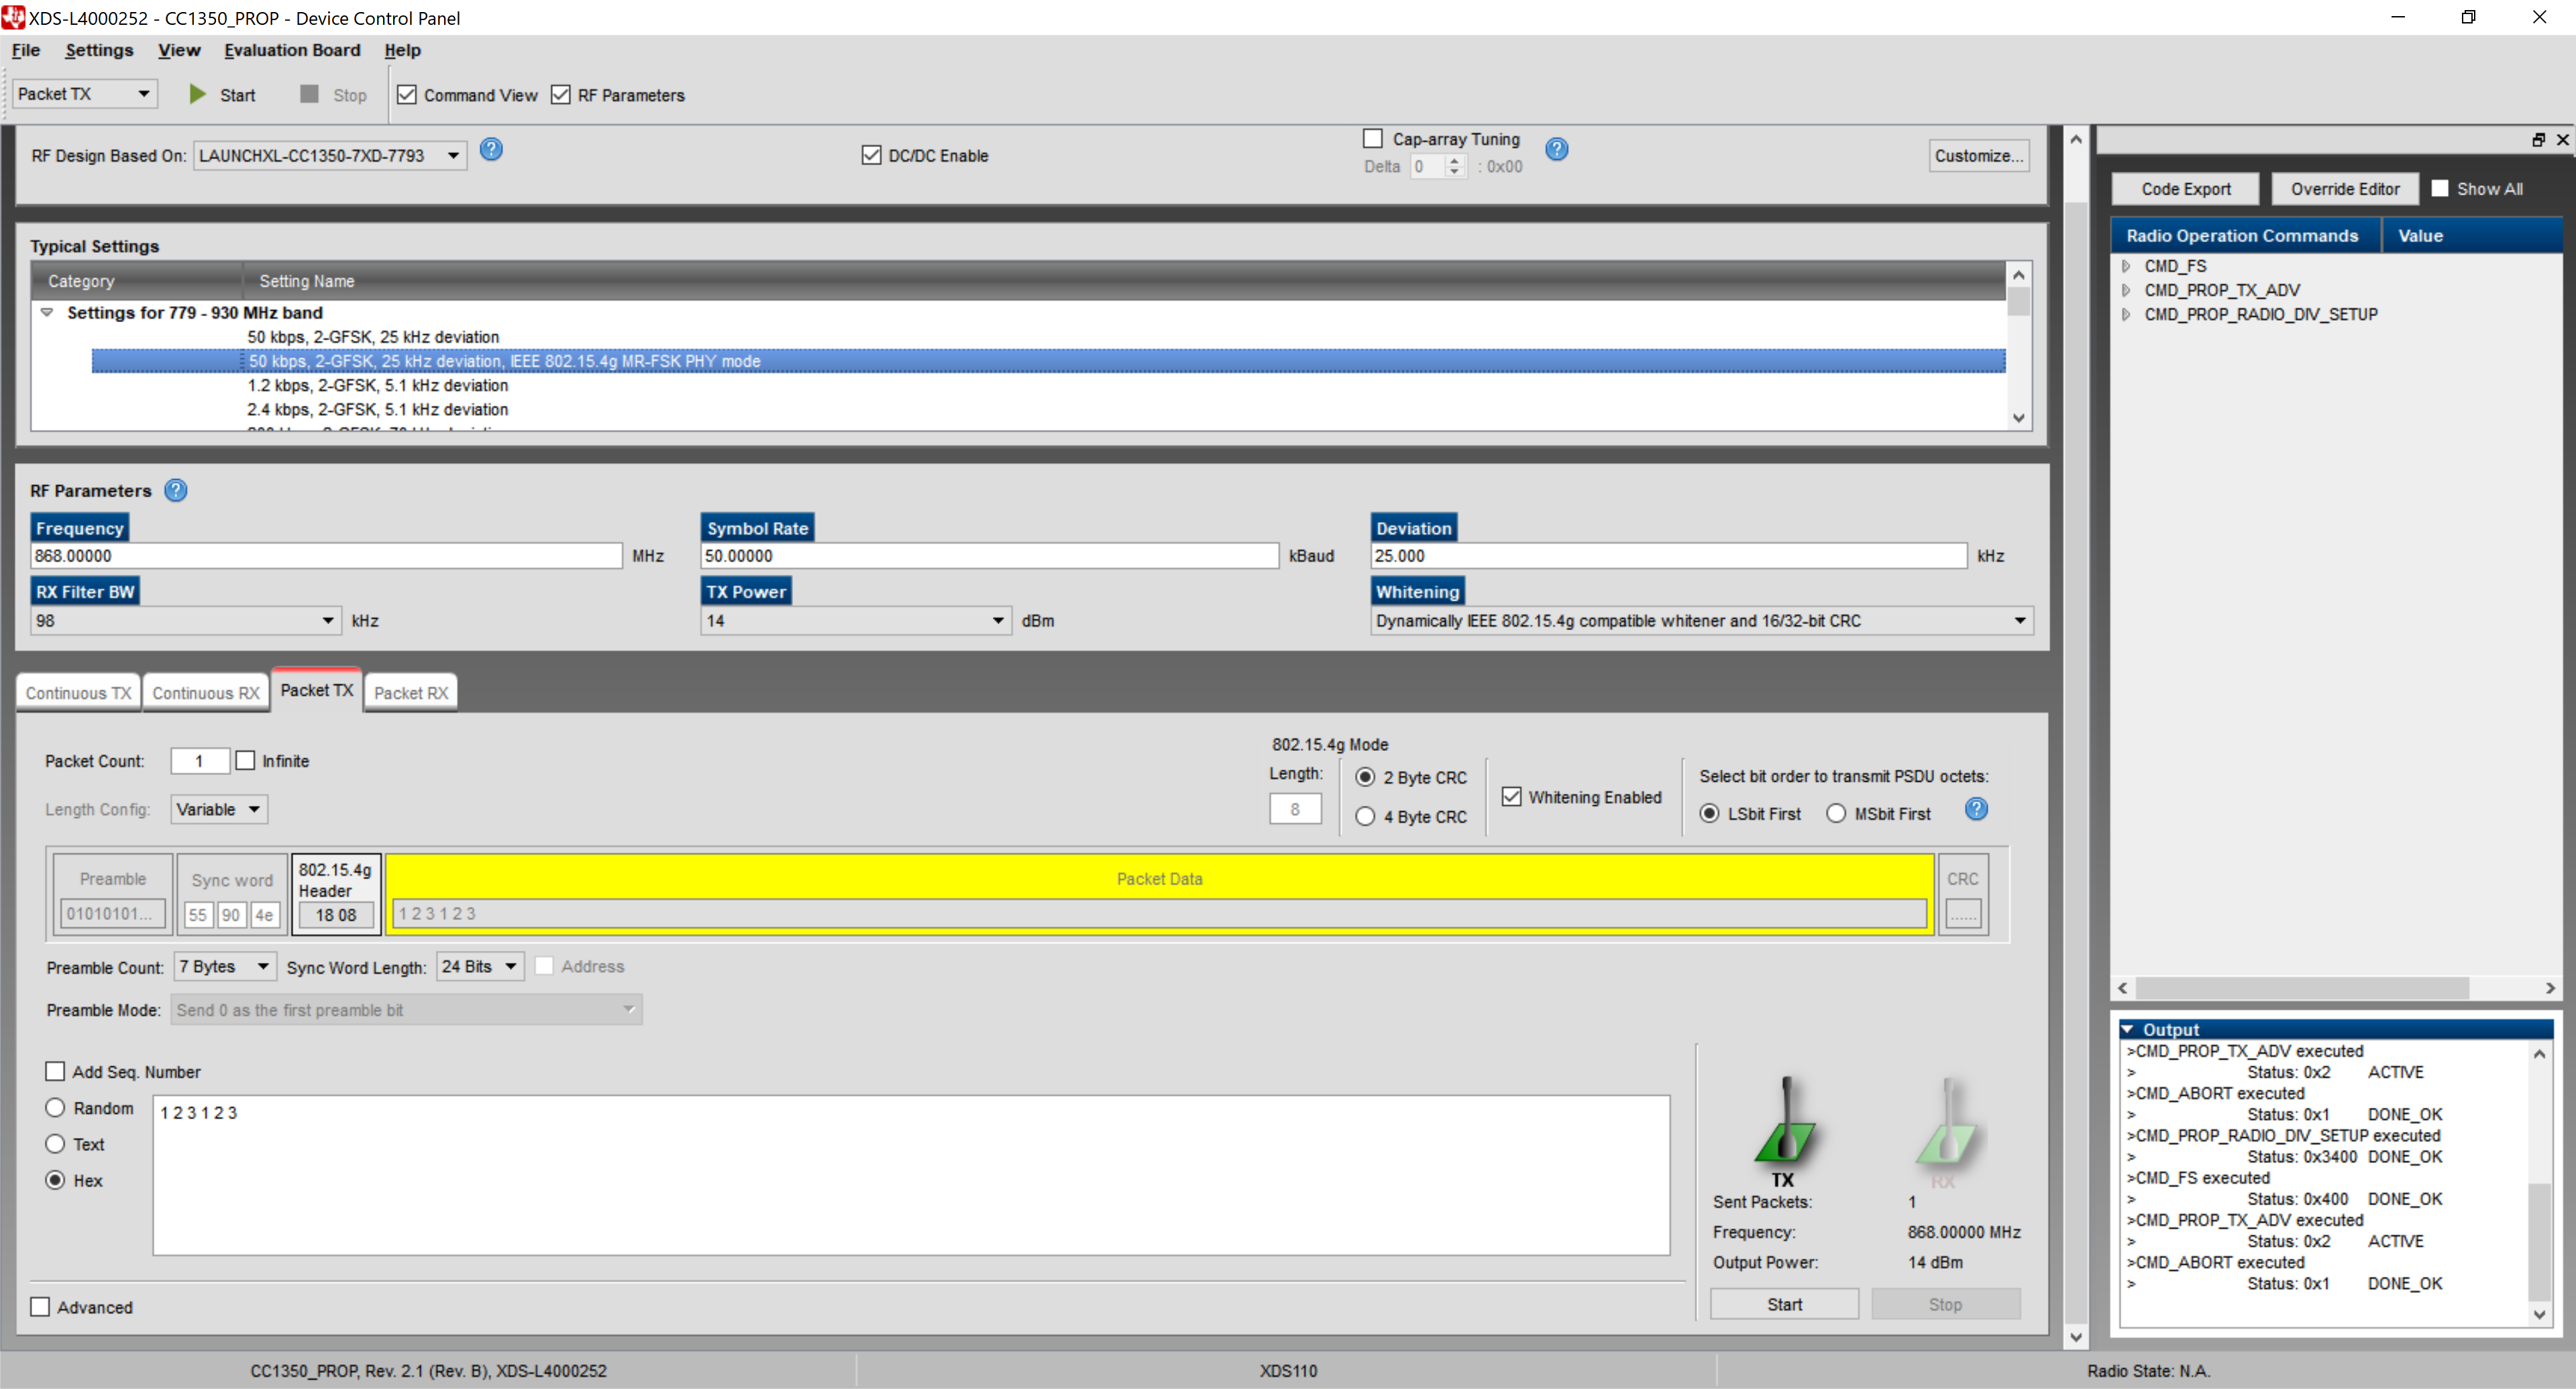This screenshot has width=2576, height=1389.
Task: Open the Evaluation Board menu
Action: [291, 50]
